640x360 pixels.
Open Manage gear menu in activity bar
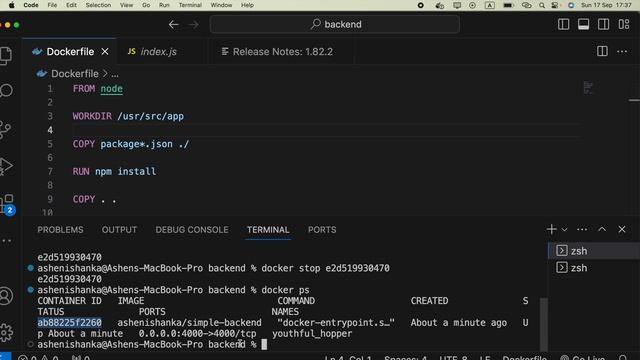click(x=6, y=333)
